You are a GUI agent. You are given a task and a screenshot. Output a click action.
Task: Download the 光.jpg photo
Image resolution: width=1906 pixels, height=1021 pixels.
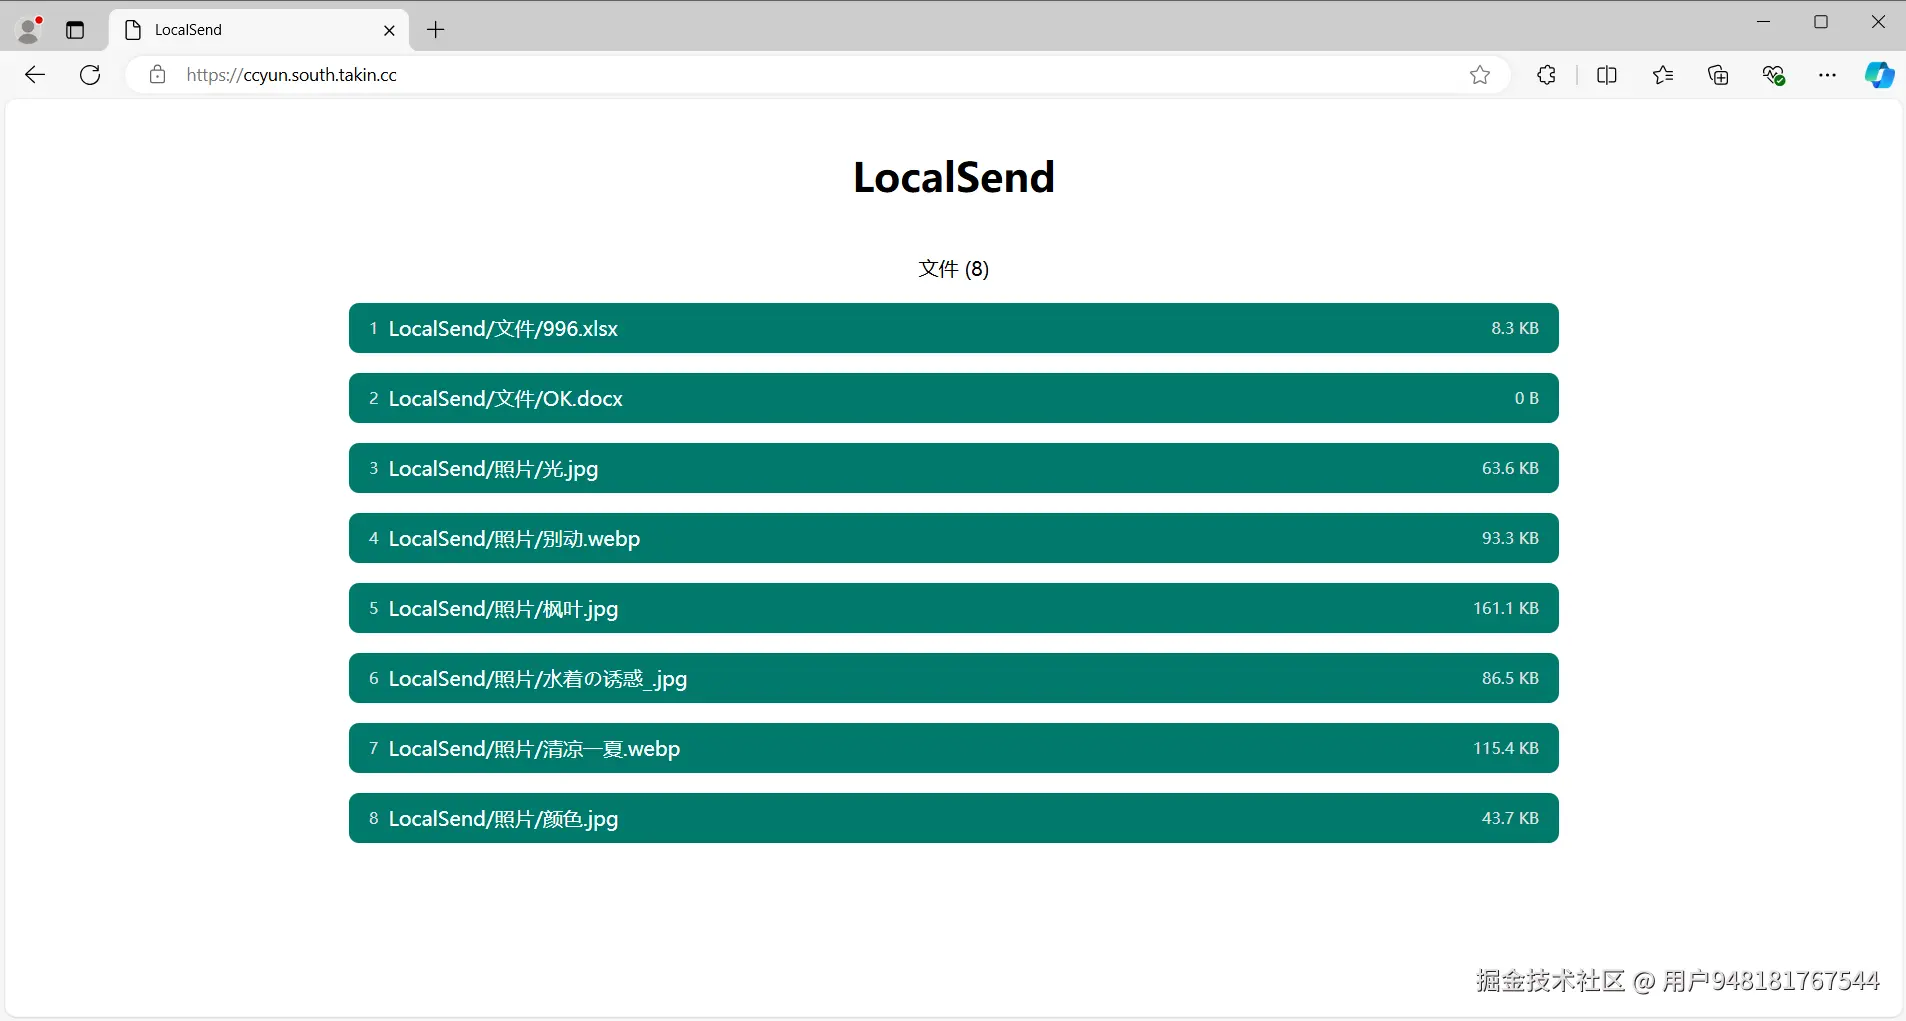[954, 468]
